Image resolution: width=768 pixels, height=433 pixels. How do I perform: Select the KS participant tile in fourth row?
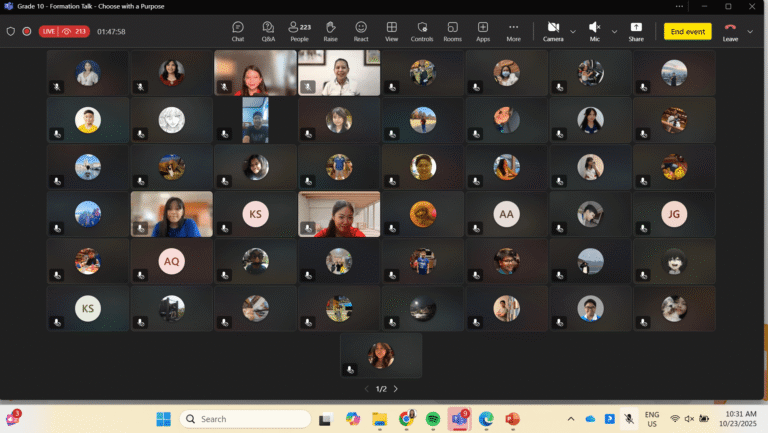(x=255, y=214)
